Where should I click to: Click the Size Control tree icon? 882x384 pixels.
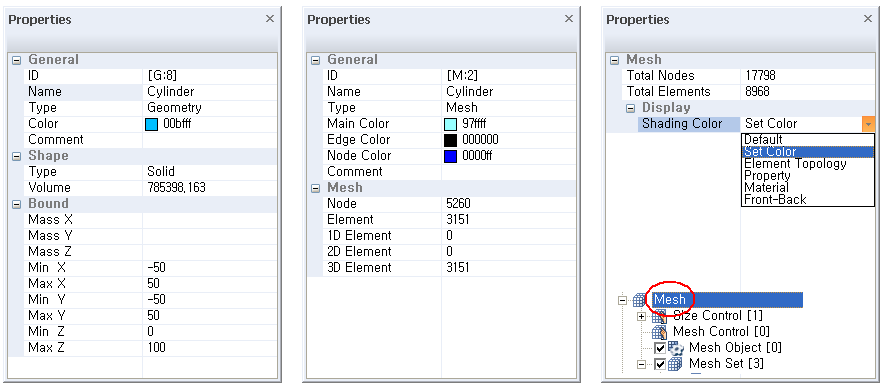tap(659, 317)
